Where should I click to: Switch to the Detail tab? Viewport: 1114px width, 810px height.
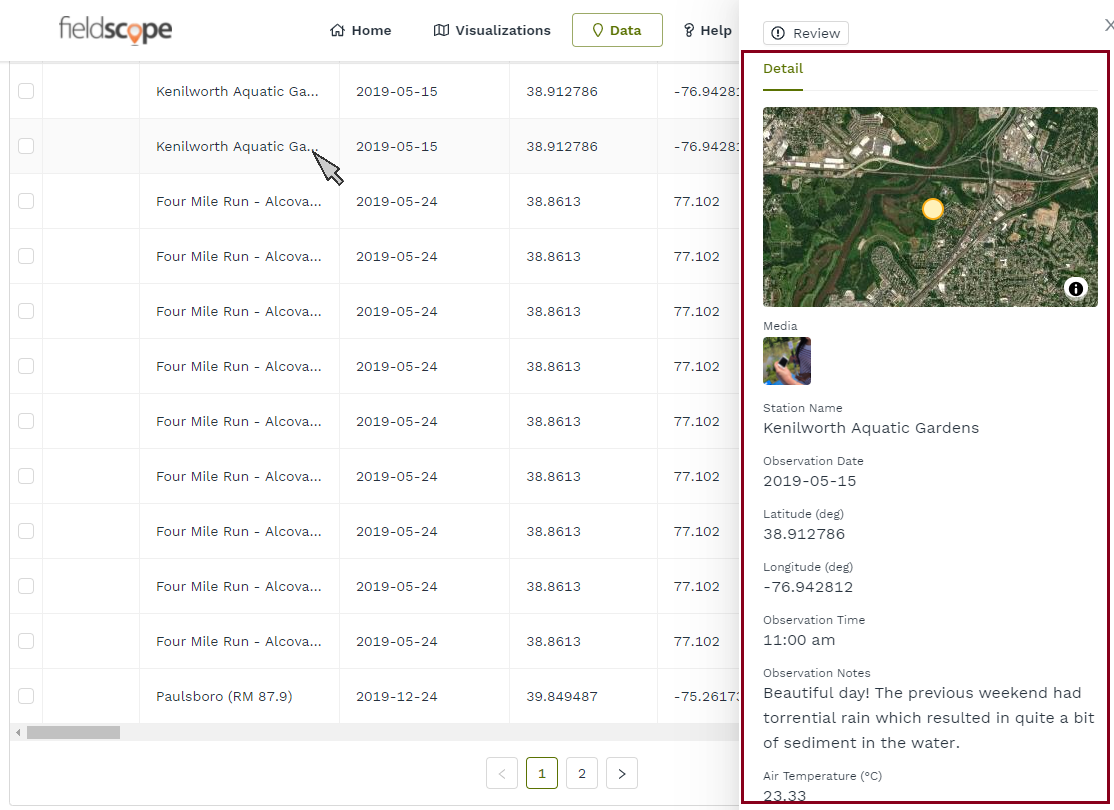pos(783,69)
